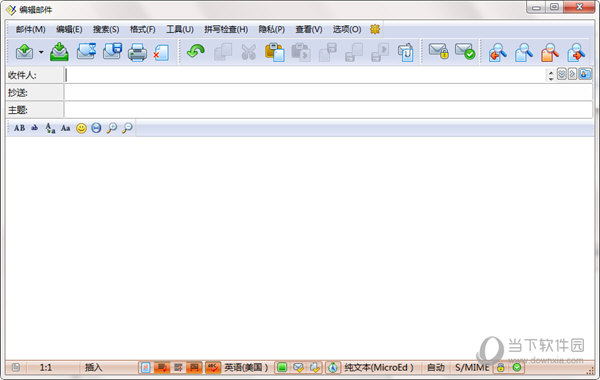
Task: Open the 工具(U) menu
Action: pyautogui.click(x=180, y=29)
